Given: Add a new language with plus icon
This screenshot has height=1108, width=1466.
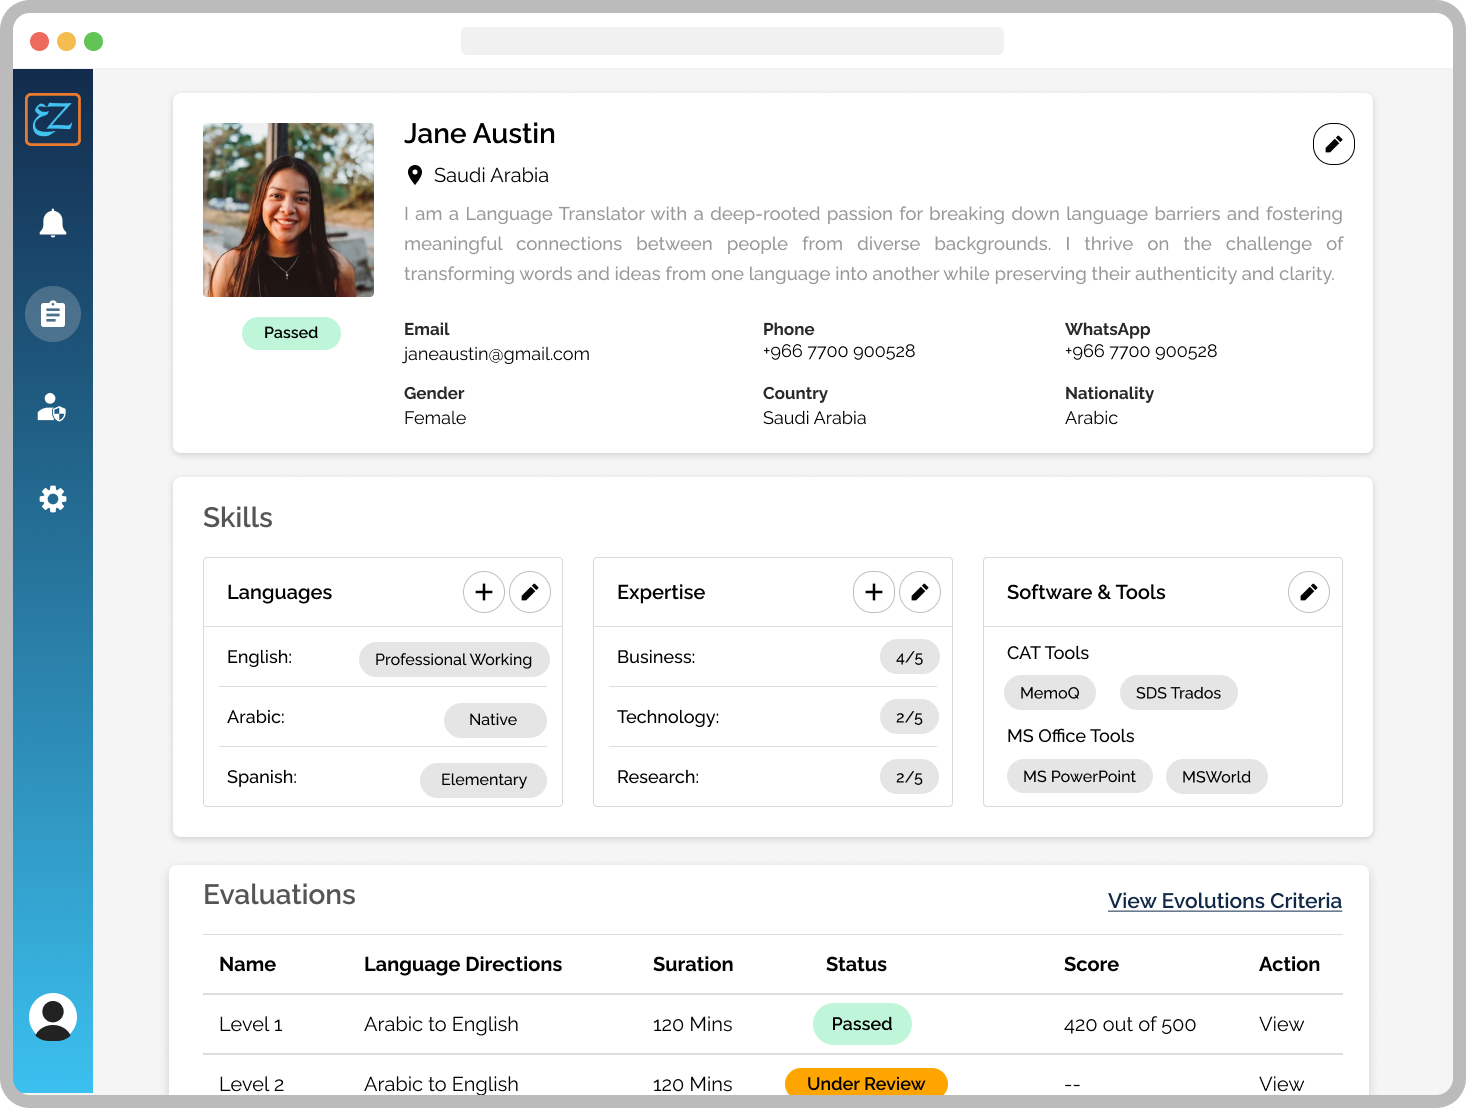Looking at the screenshot, I should click(484, 592).
